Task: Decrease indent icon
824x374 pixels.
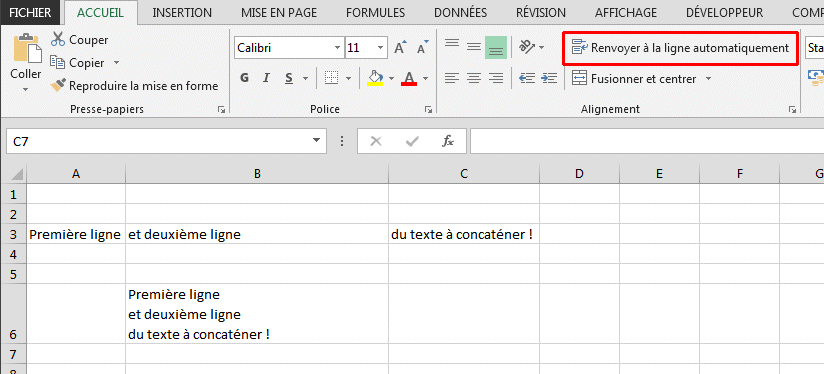Action: point(526,79)
